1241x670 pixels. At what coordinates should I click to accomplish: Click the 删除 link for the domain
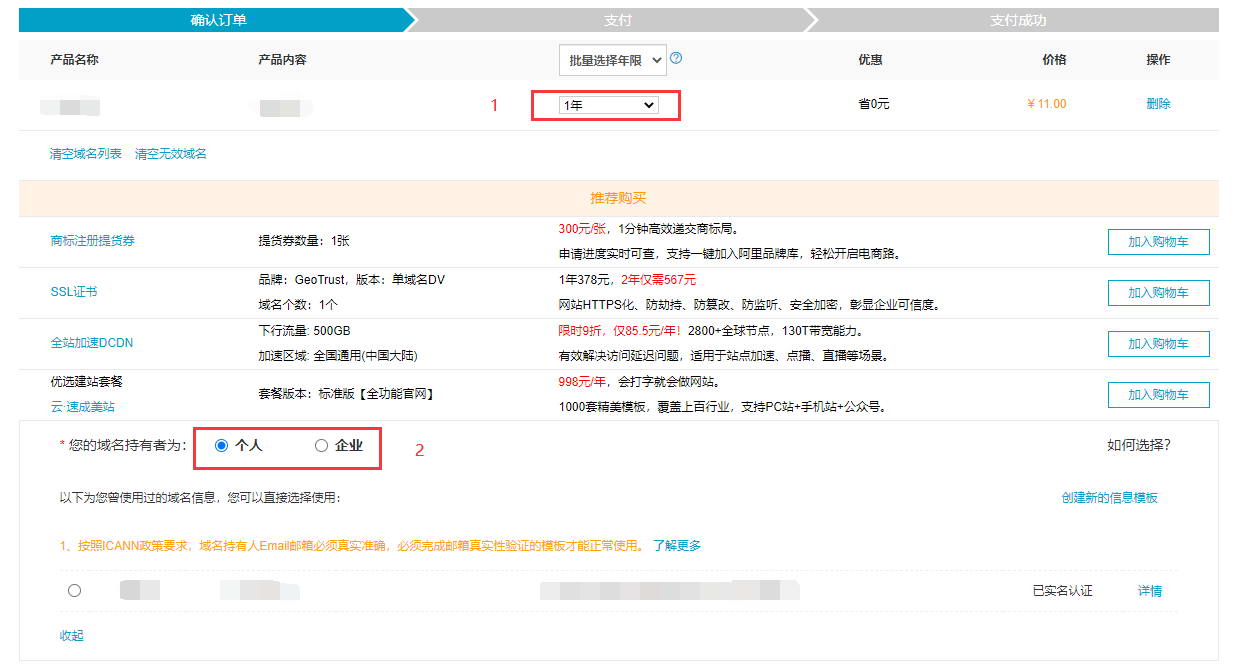click(x=1158, y=104)
